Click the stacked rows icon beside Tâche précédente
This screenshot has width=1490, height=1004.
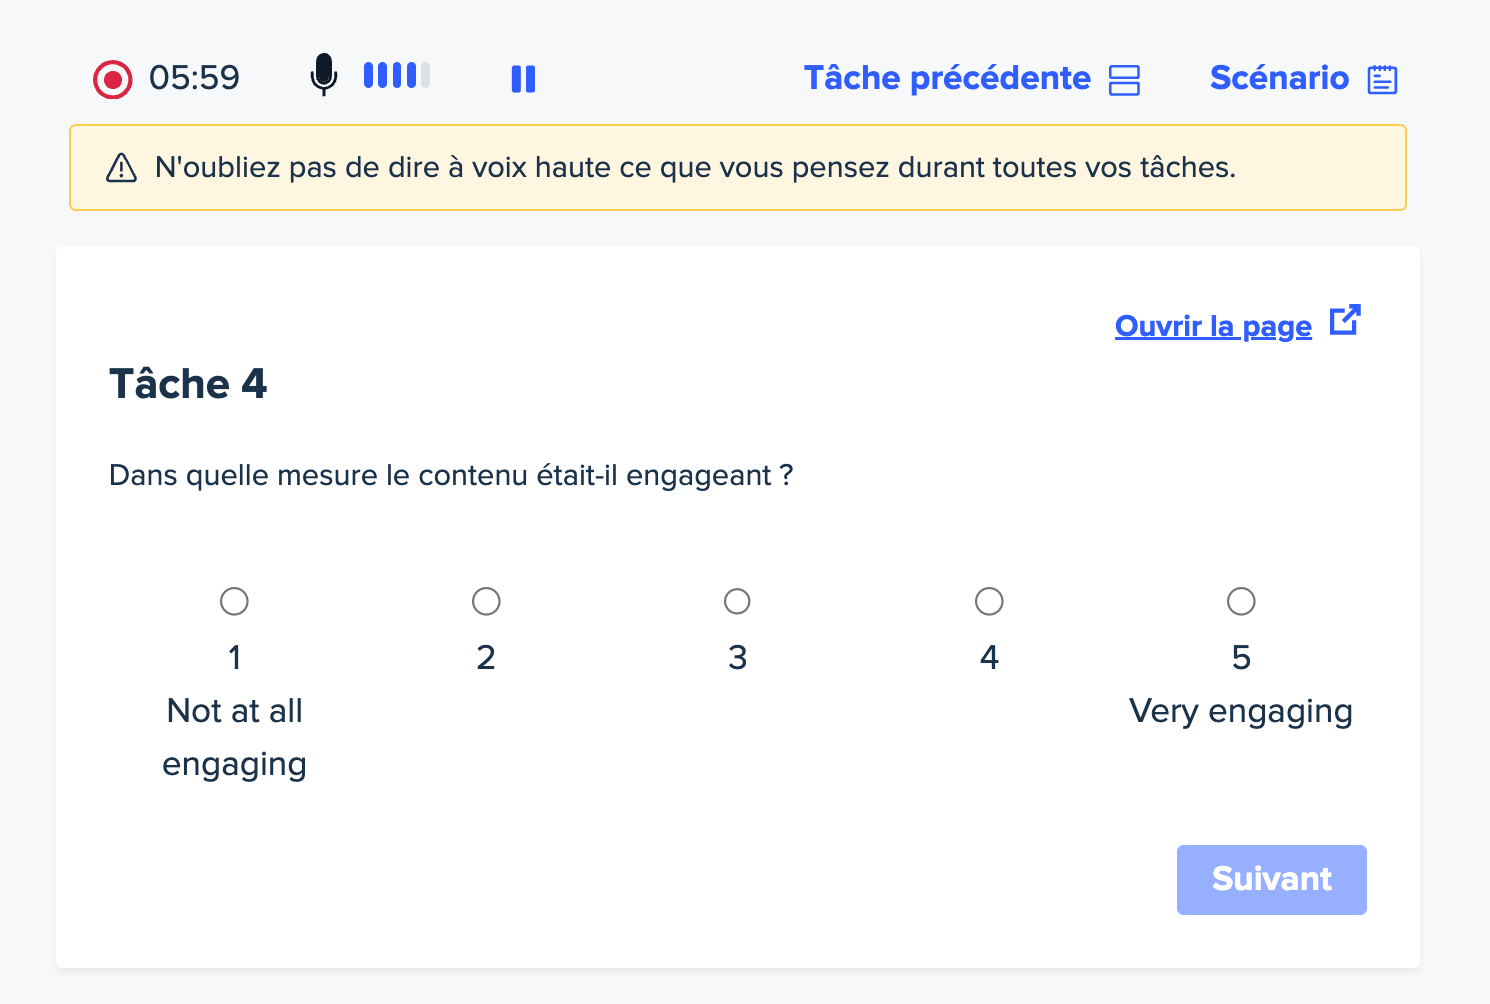coord(1124,80)
